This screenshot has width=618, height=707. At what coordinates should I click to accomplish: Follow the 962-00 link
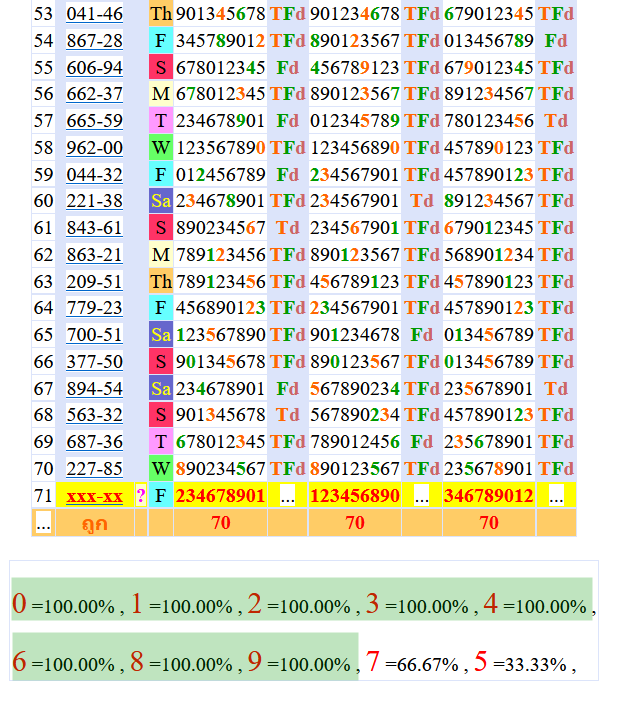94,148
